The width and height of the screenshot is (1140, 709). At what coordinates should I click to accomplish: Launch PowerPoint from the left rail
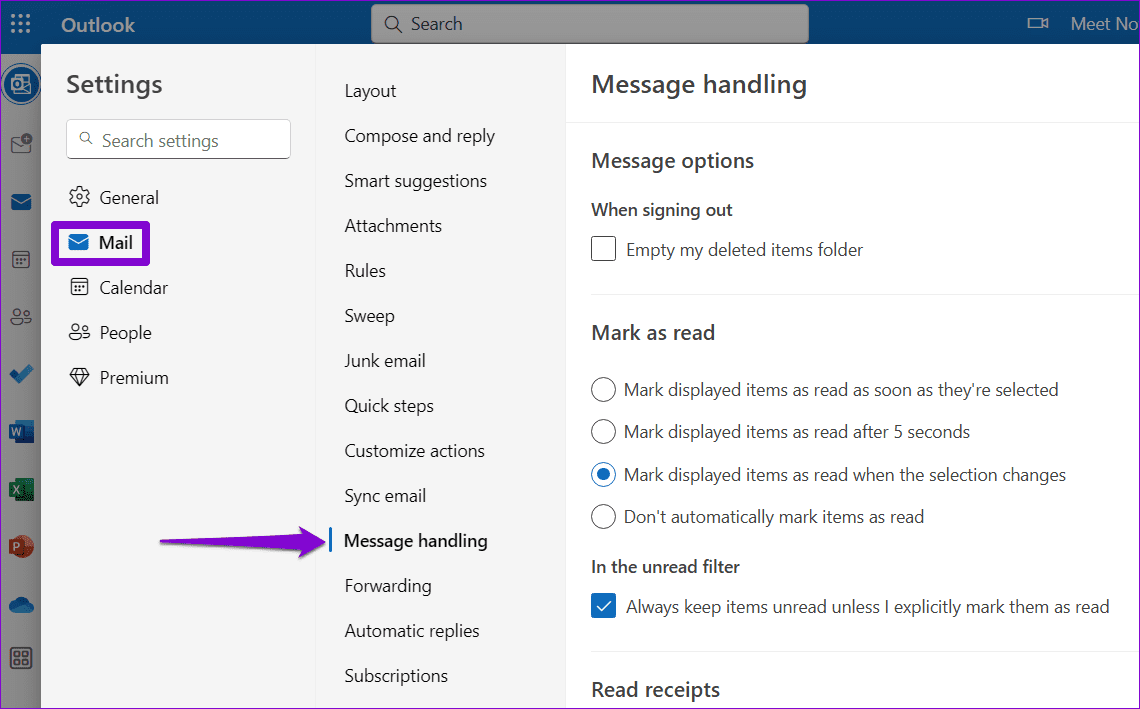(x=21, y=546)
